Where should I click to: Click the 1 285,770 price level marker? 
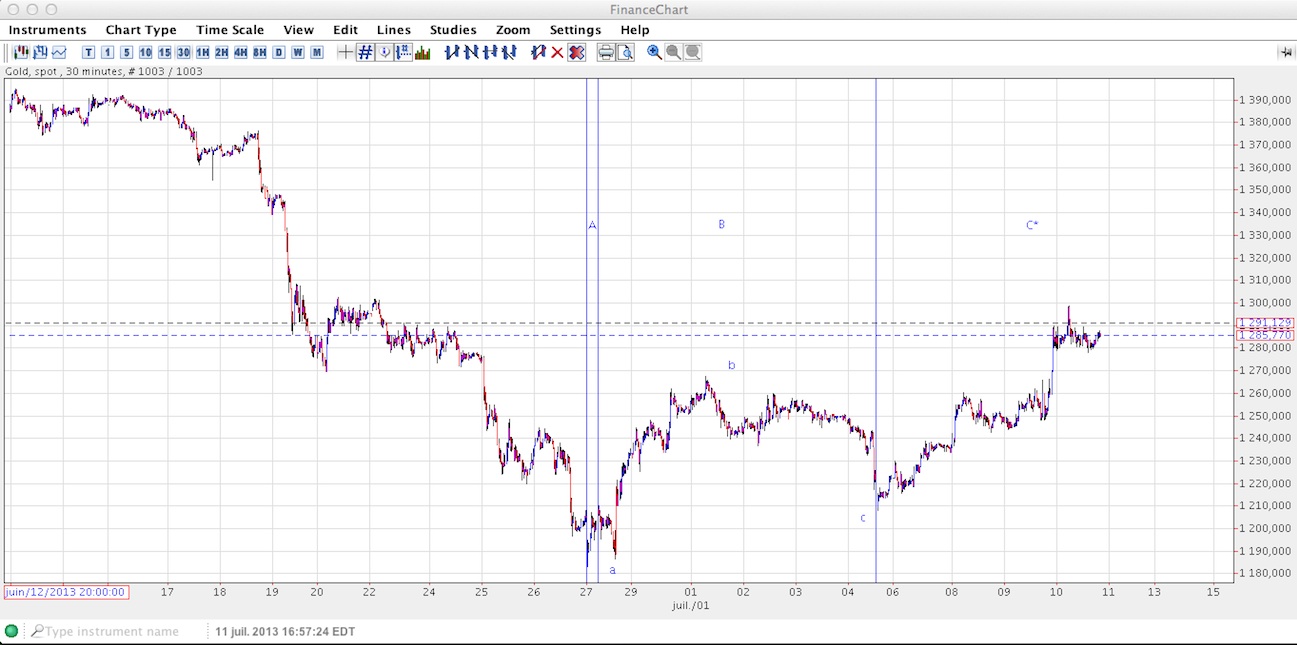(1265, 335)
